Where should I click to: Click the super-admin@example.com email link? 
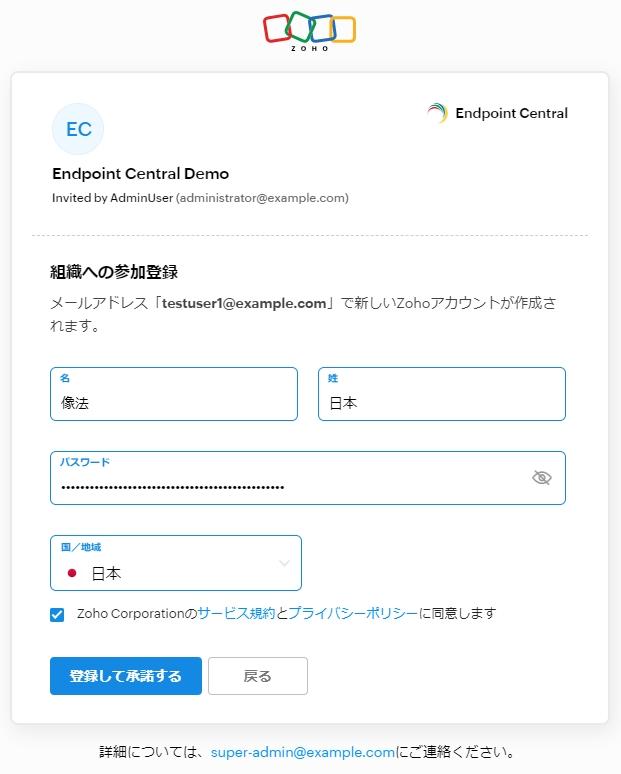pos(303,752)
